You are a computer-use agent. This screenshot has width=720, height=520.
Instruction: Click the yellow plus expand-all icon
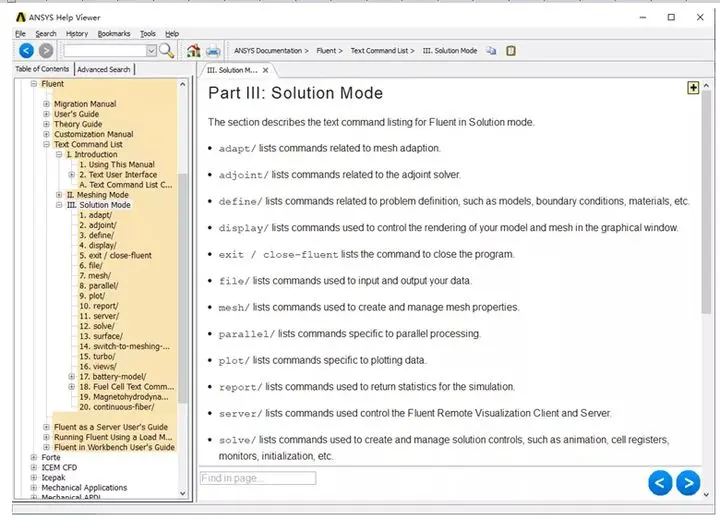pos(693,88)
